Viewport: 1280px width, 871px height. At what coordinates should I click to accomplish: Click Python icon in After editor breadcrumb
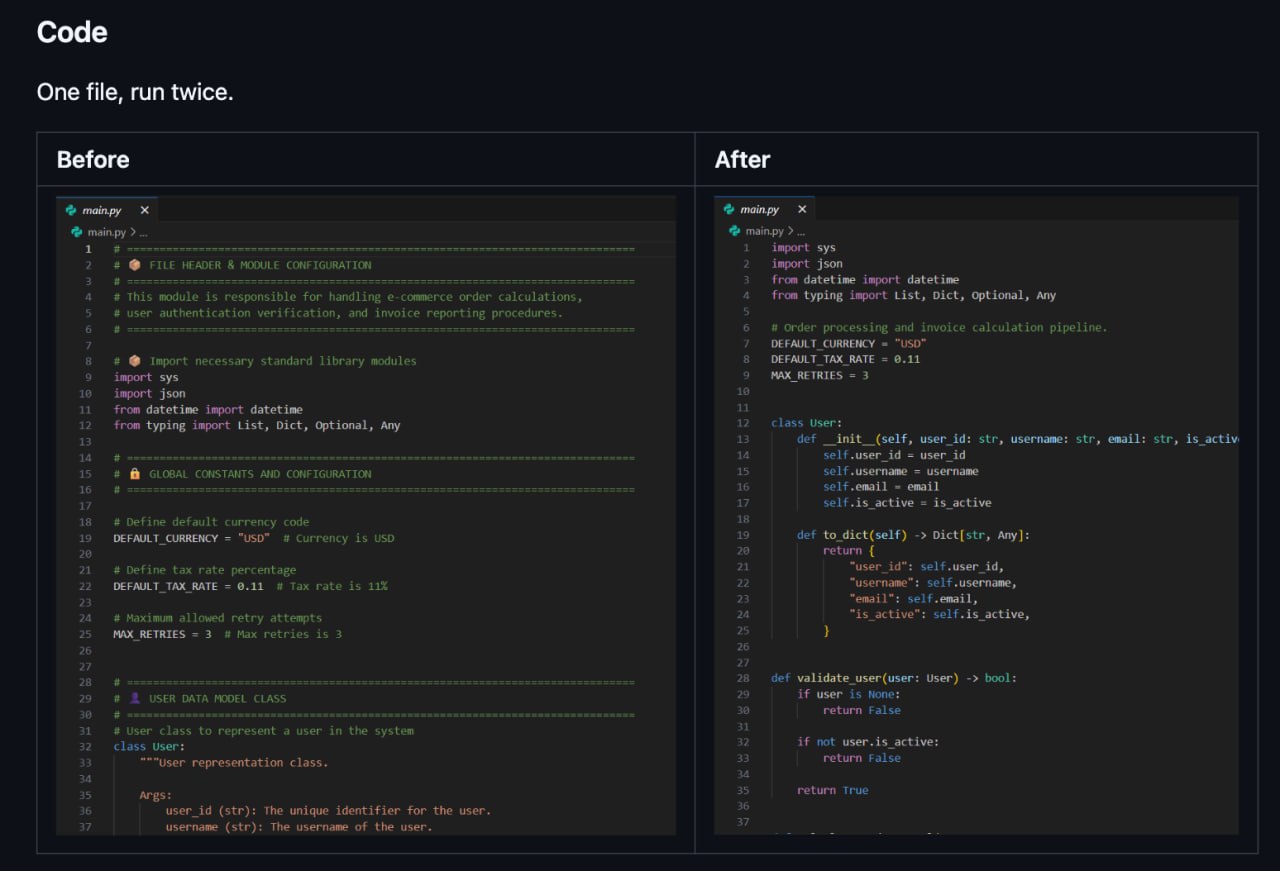[x=735, y=231]
